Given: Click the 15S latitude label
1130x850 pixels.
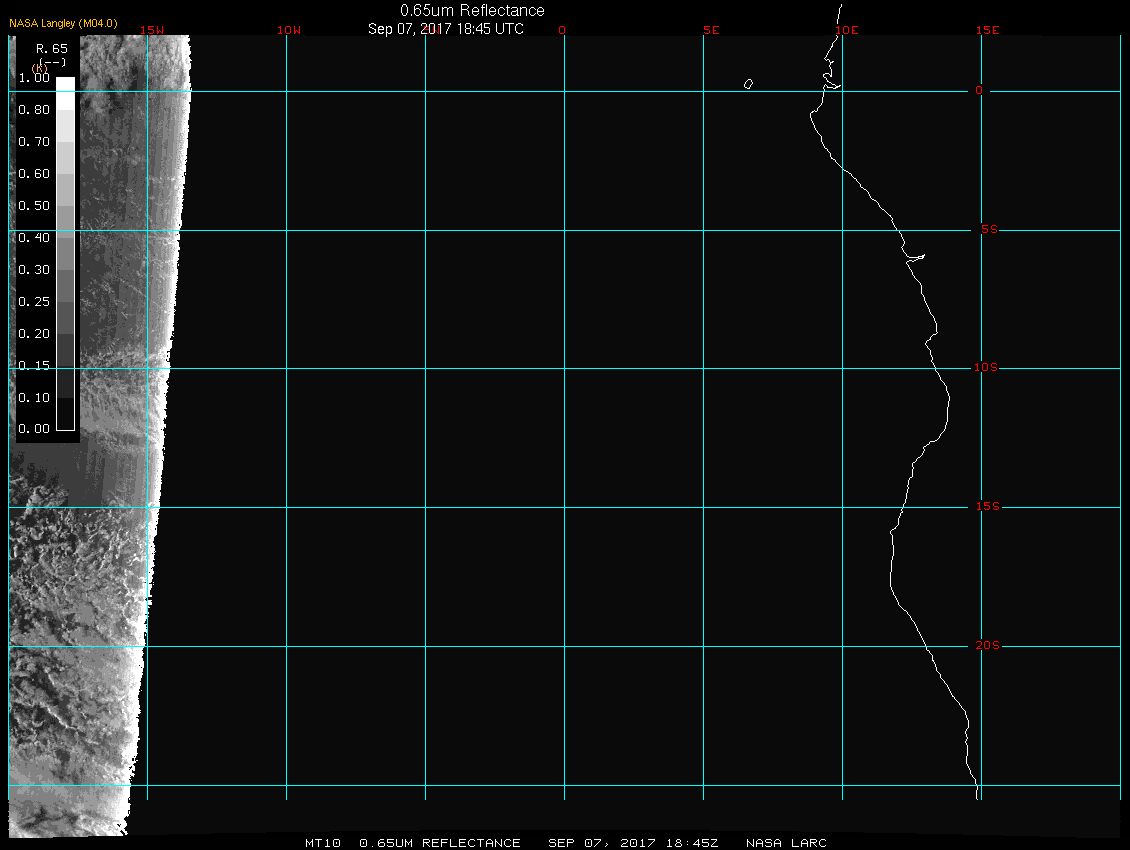Looking at the screenshot, I should (x=986, y=507).
